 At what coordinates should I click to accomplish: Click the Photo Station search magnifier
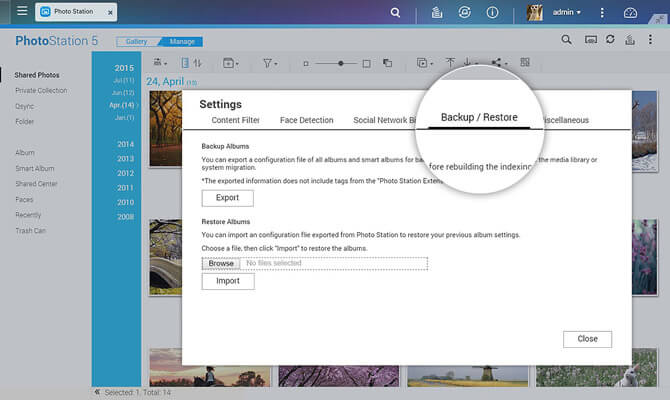[567, 40]
